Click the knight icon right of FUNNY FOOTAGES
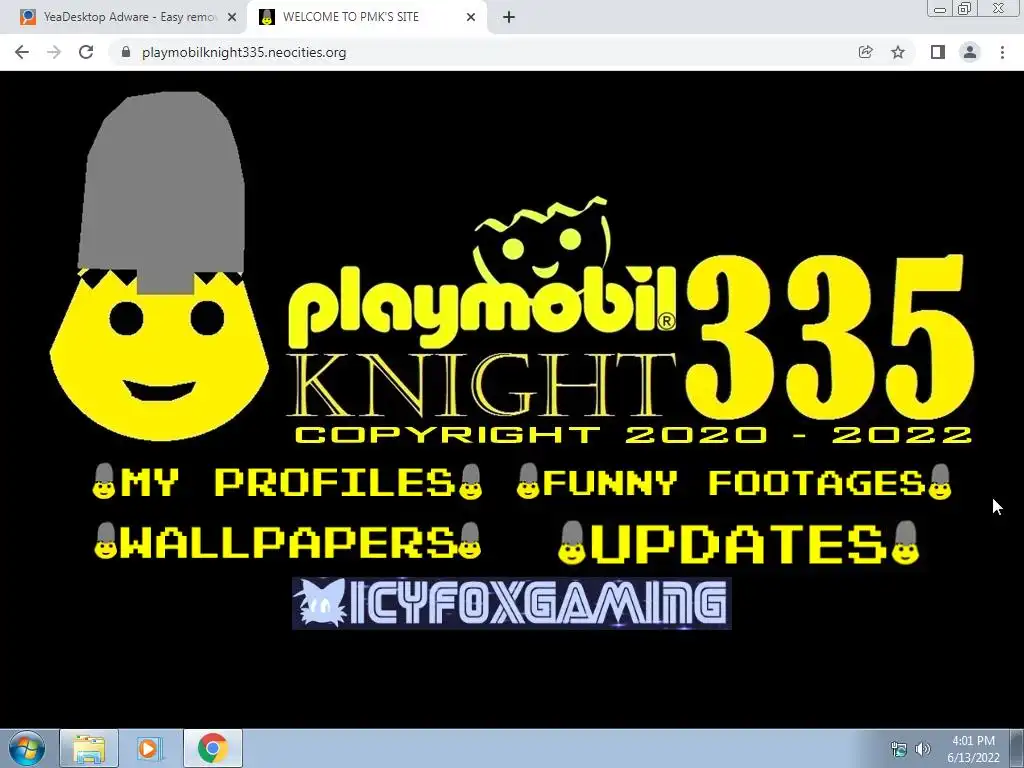The width and height of the screenshot is (1024, 768). coord(940,481)
